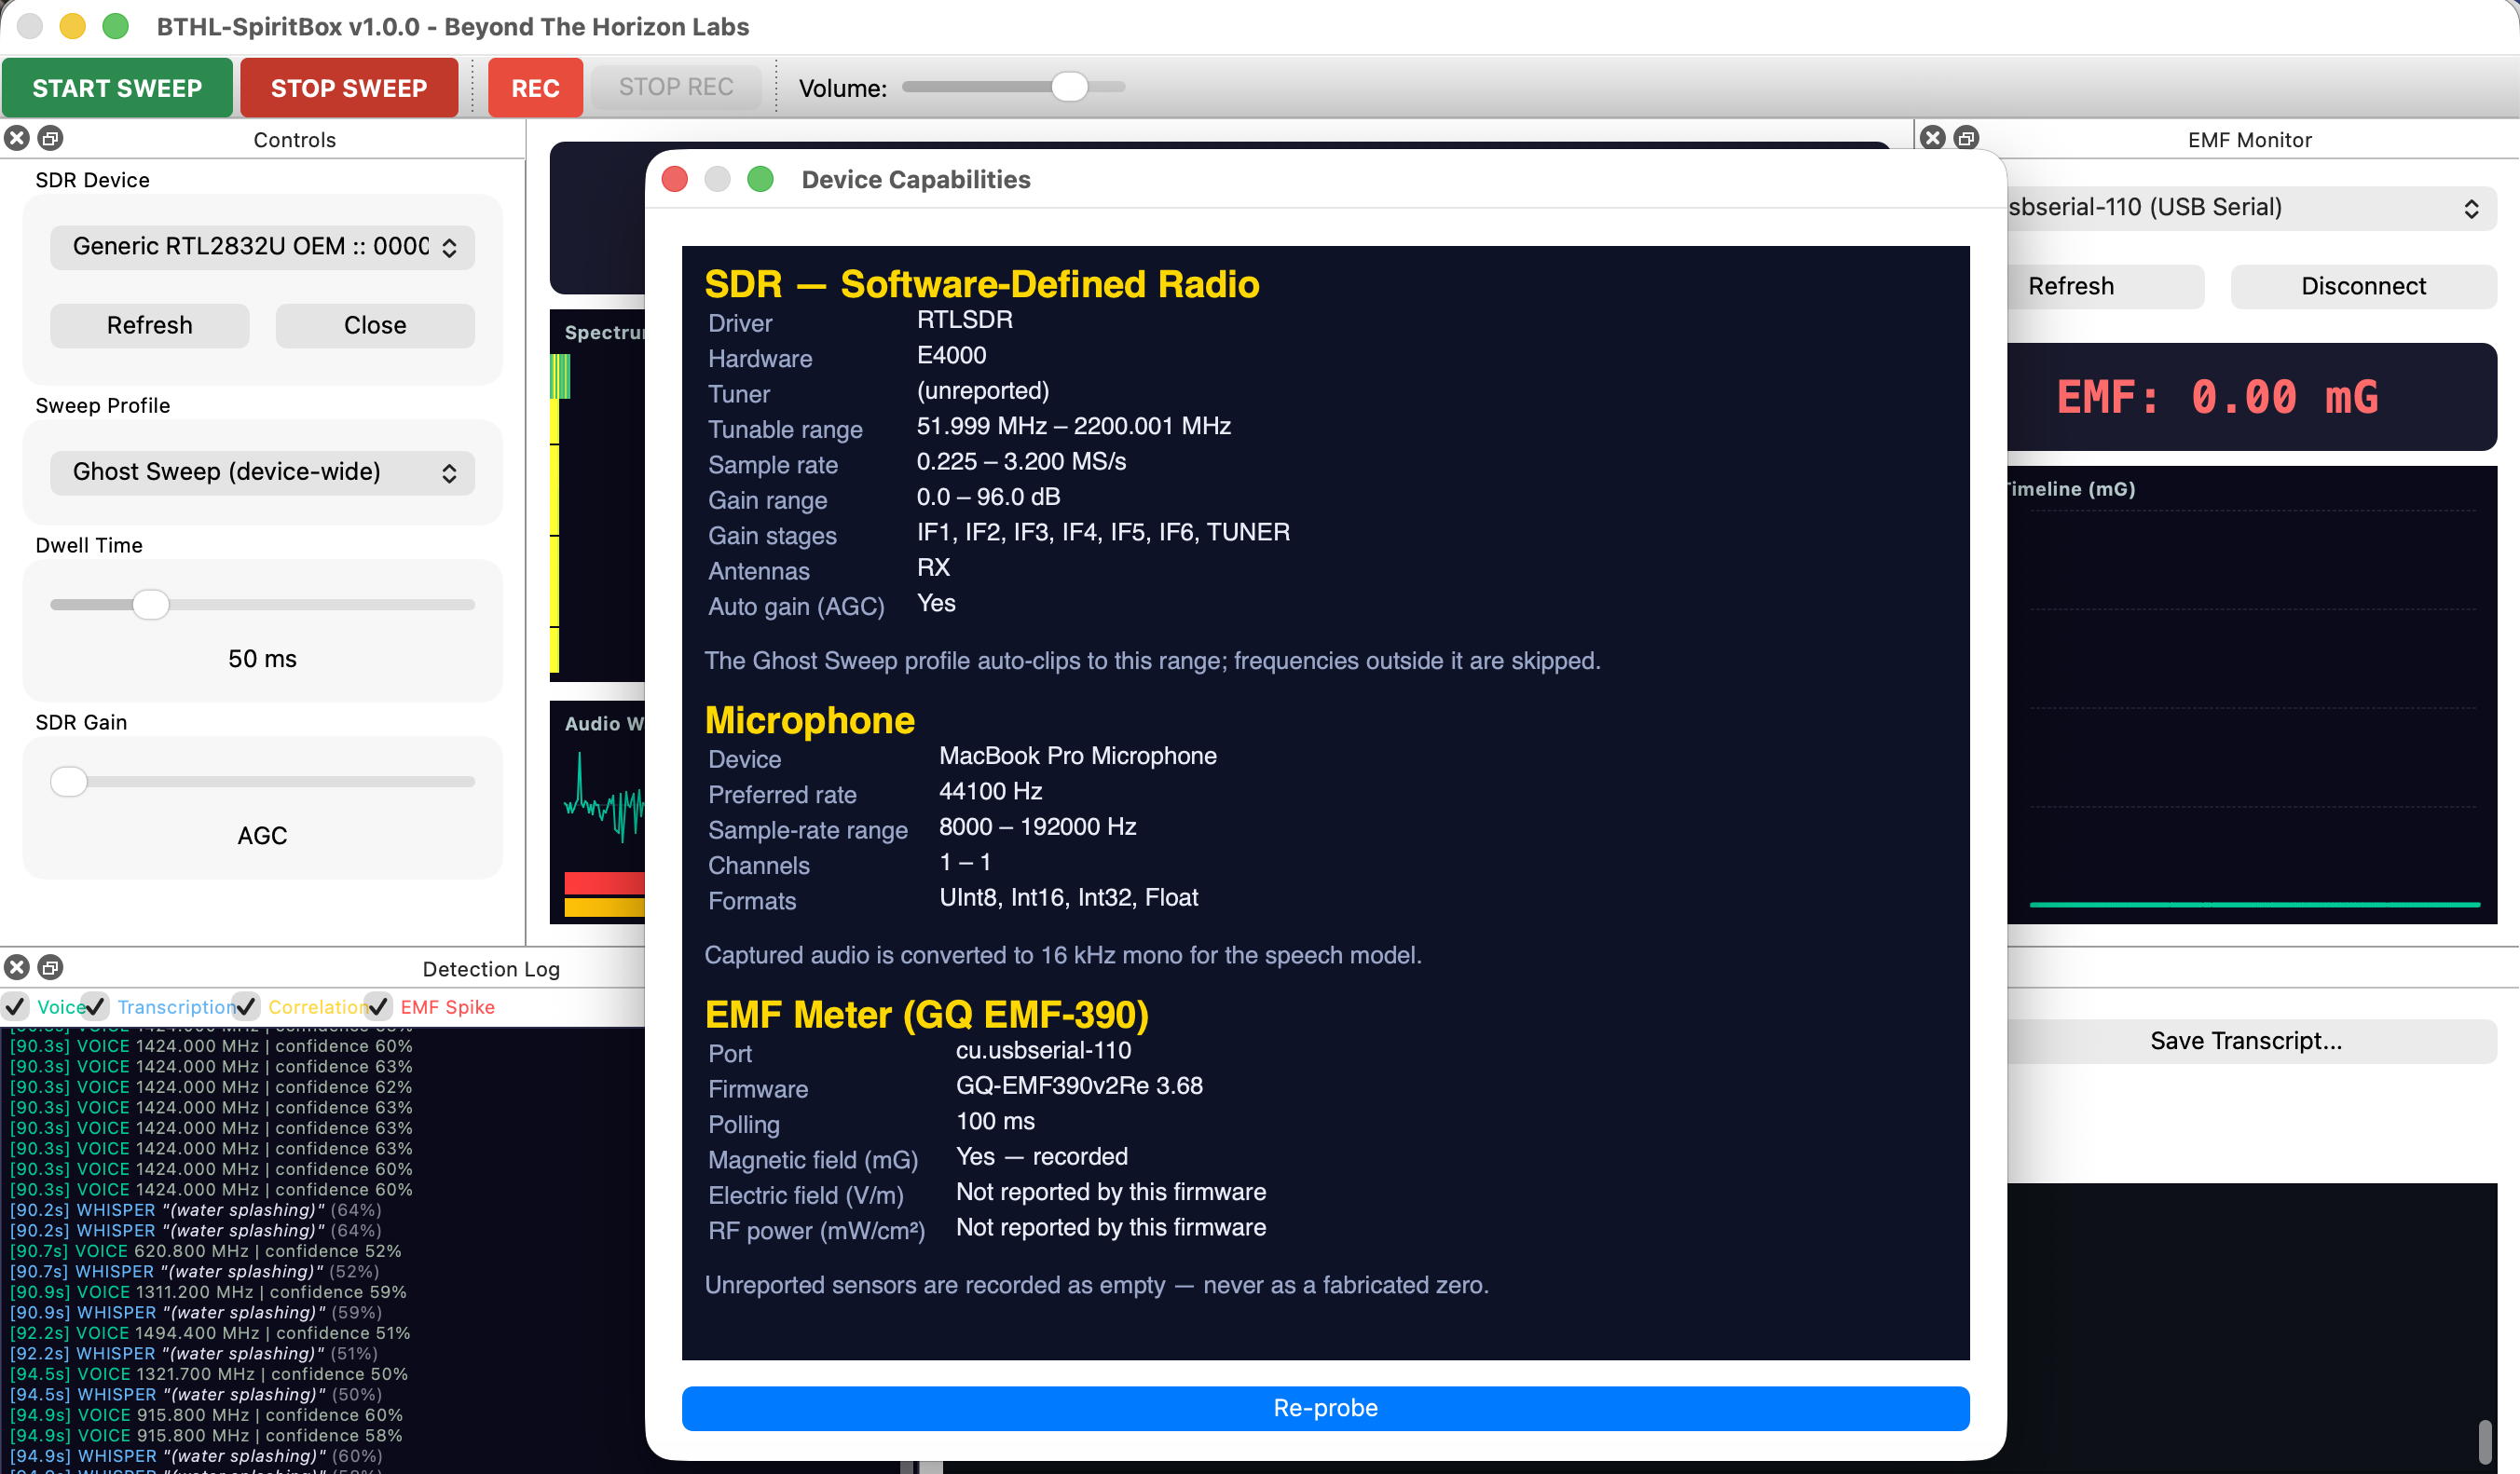Click Close under SDR Device

(375, 326)
